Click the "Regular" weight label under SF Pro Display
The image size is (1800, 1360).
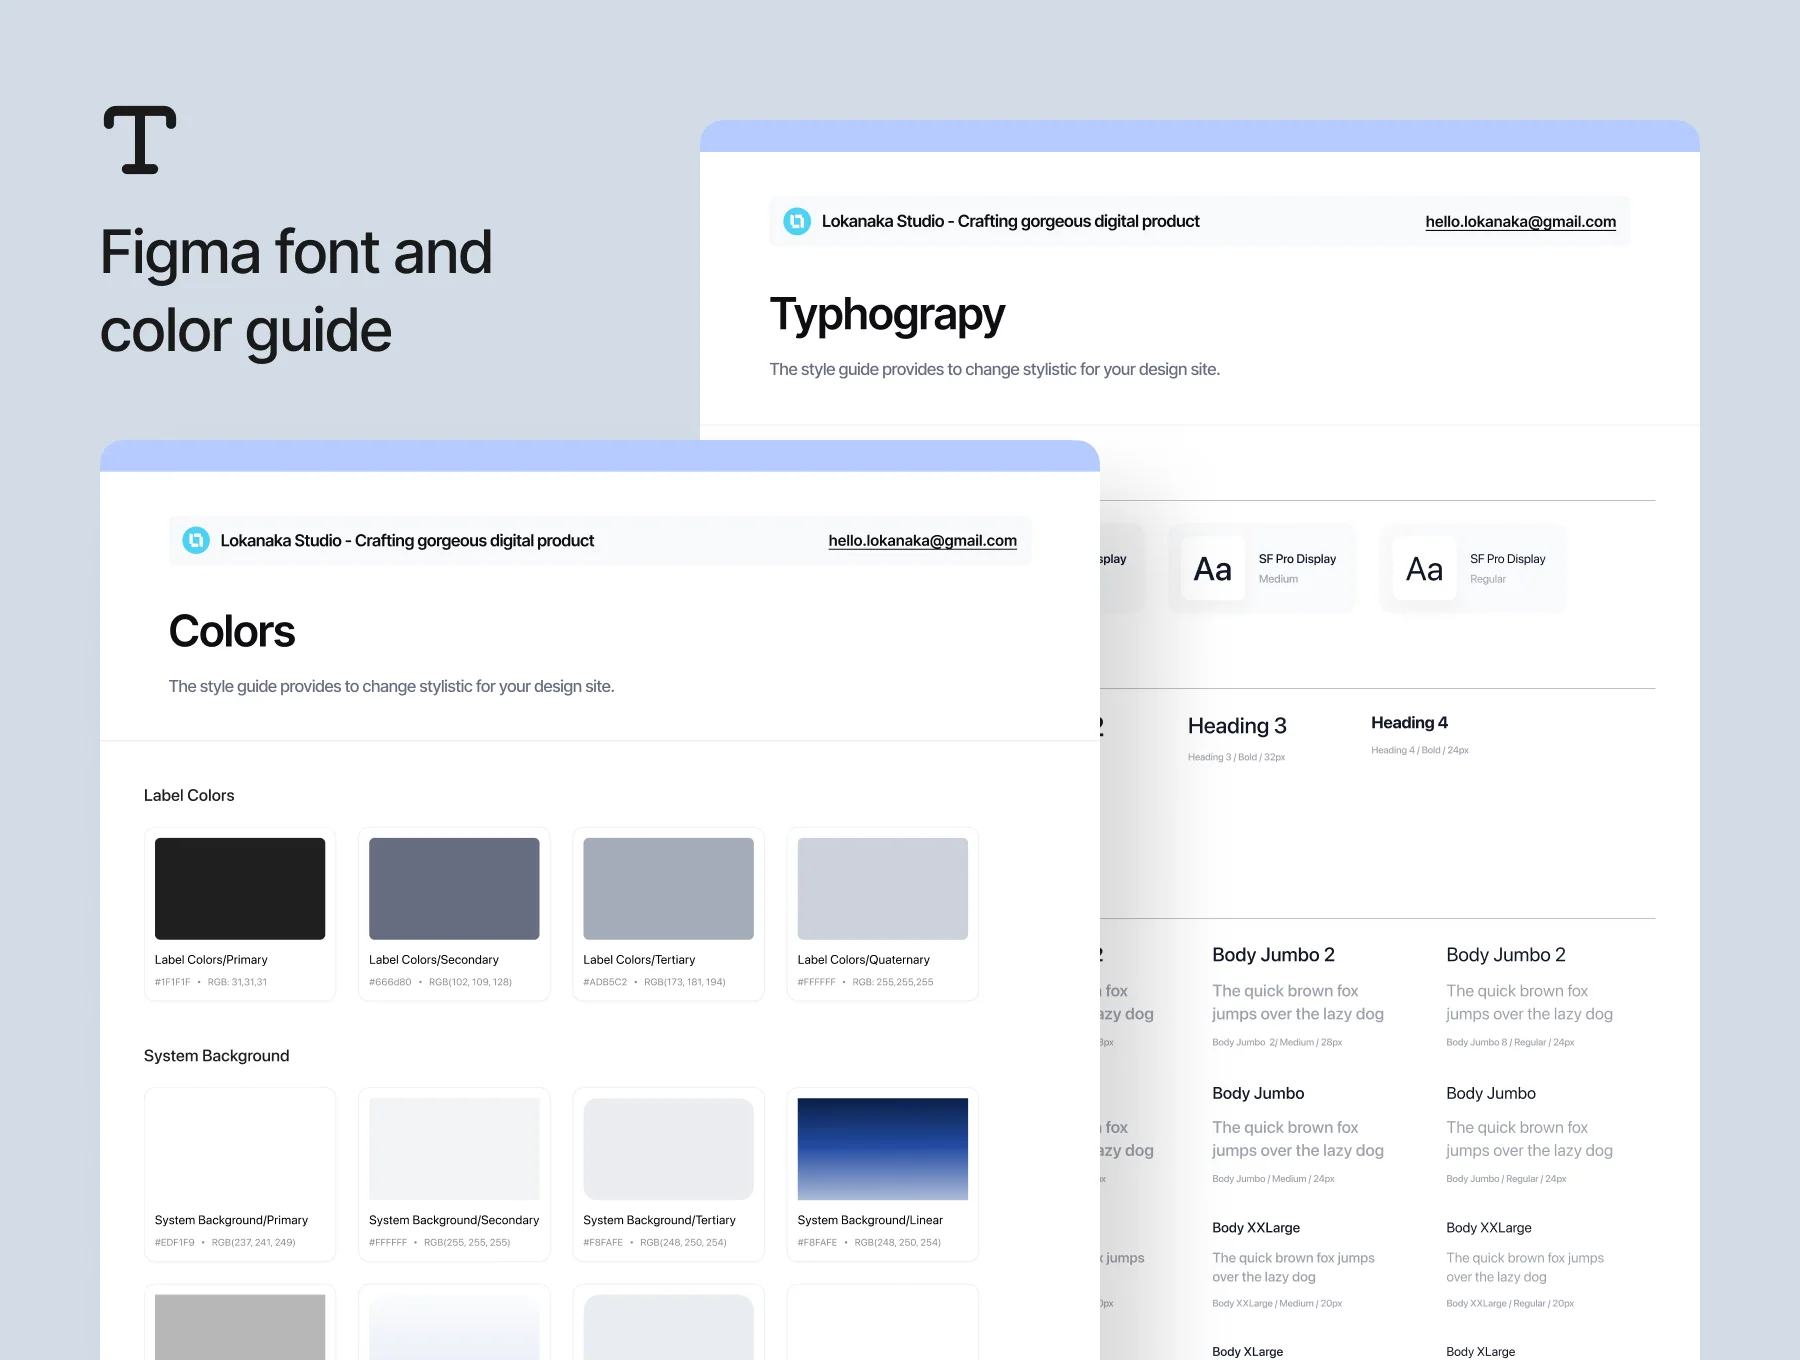[1487, 580]
